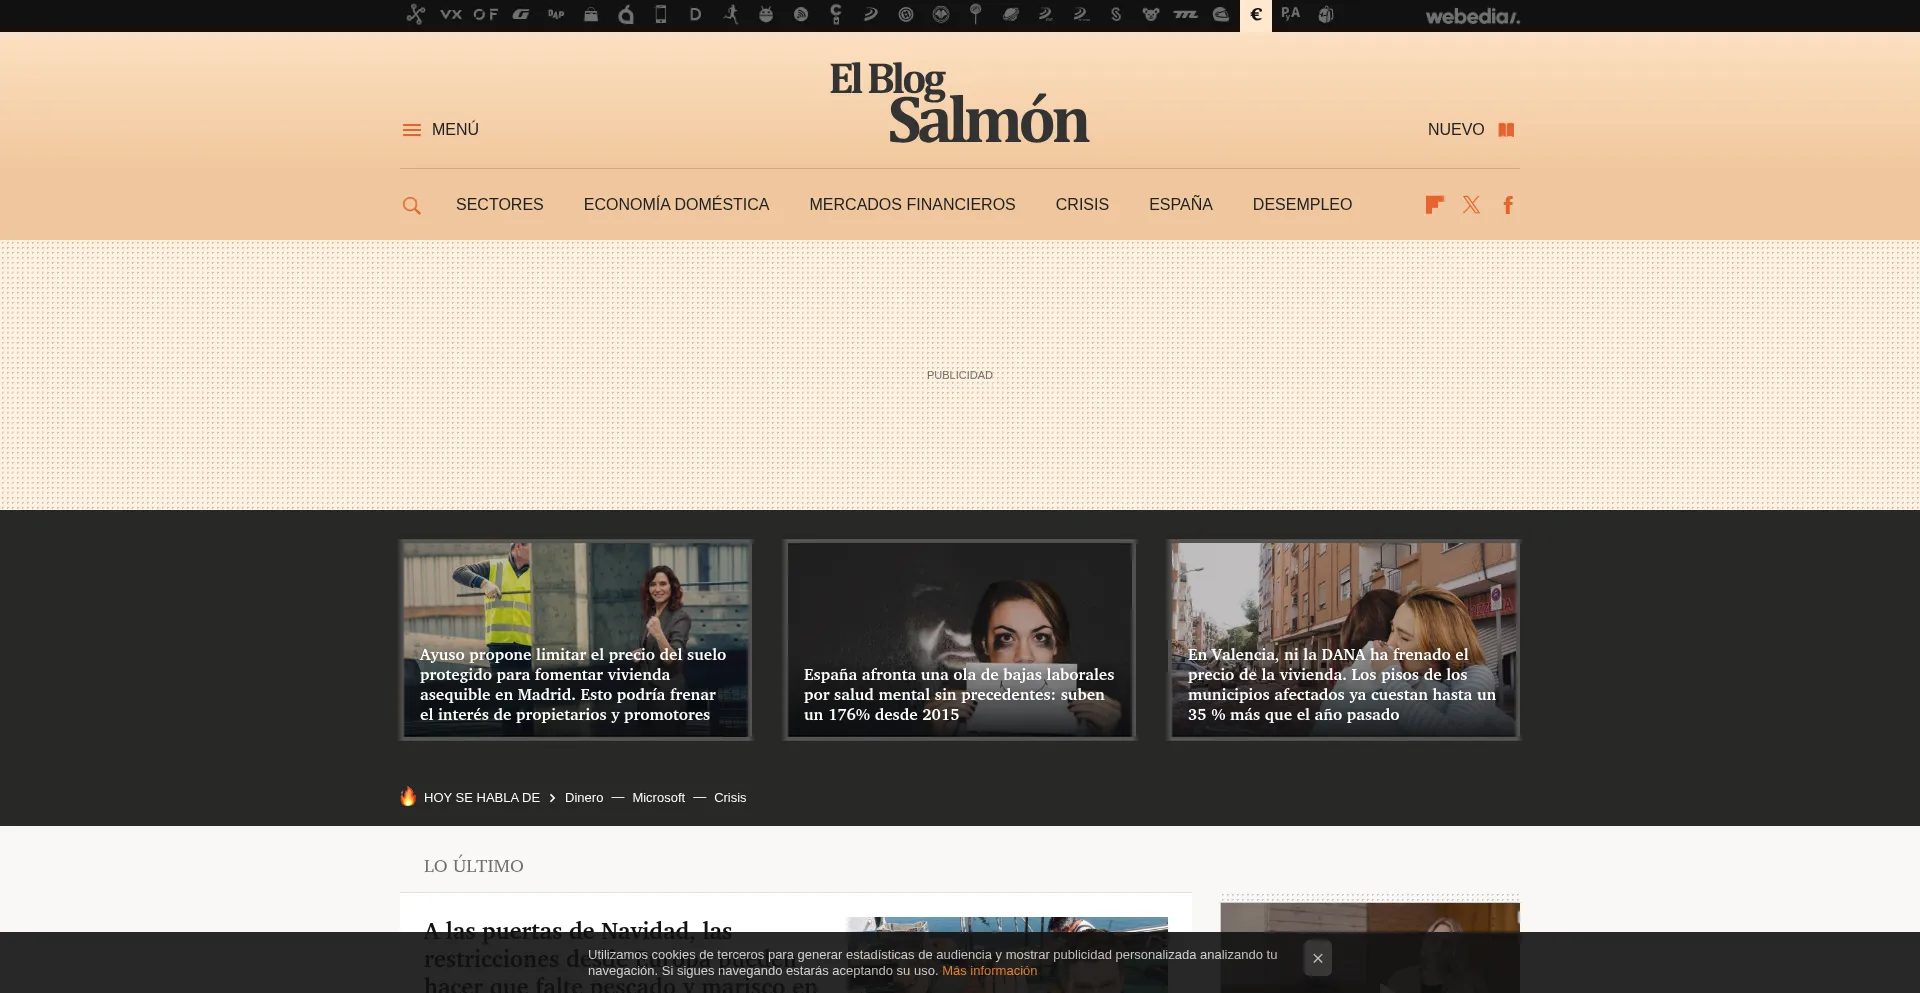
Task: Click the racing helmet icon in top bar
Action: click(x=1221, y=15)
